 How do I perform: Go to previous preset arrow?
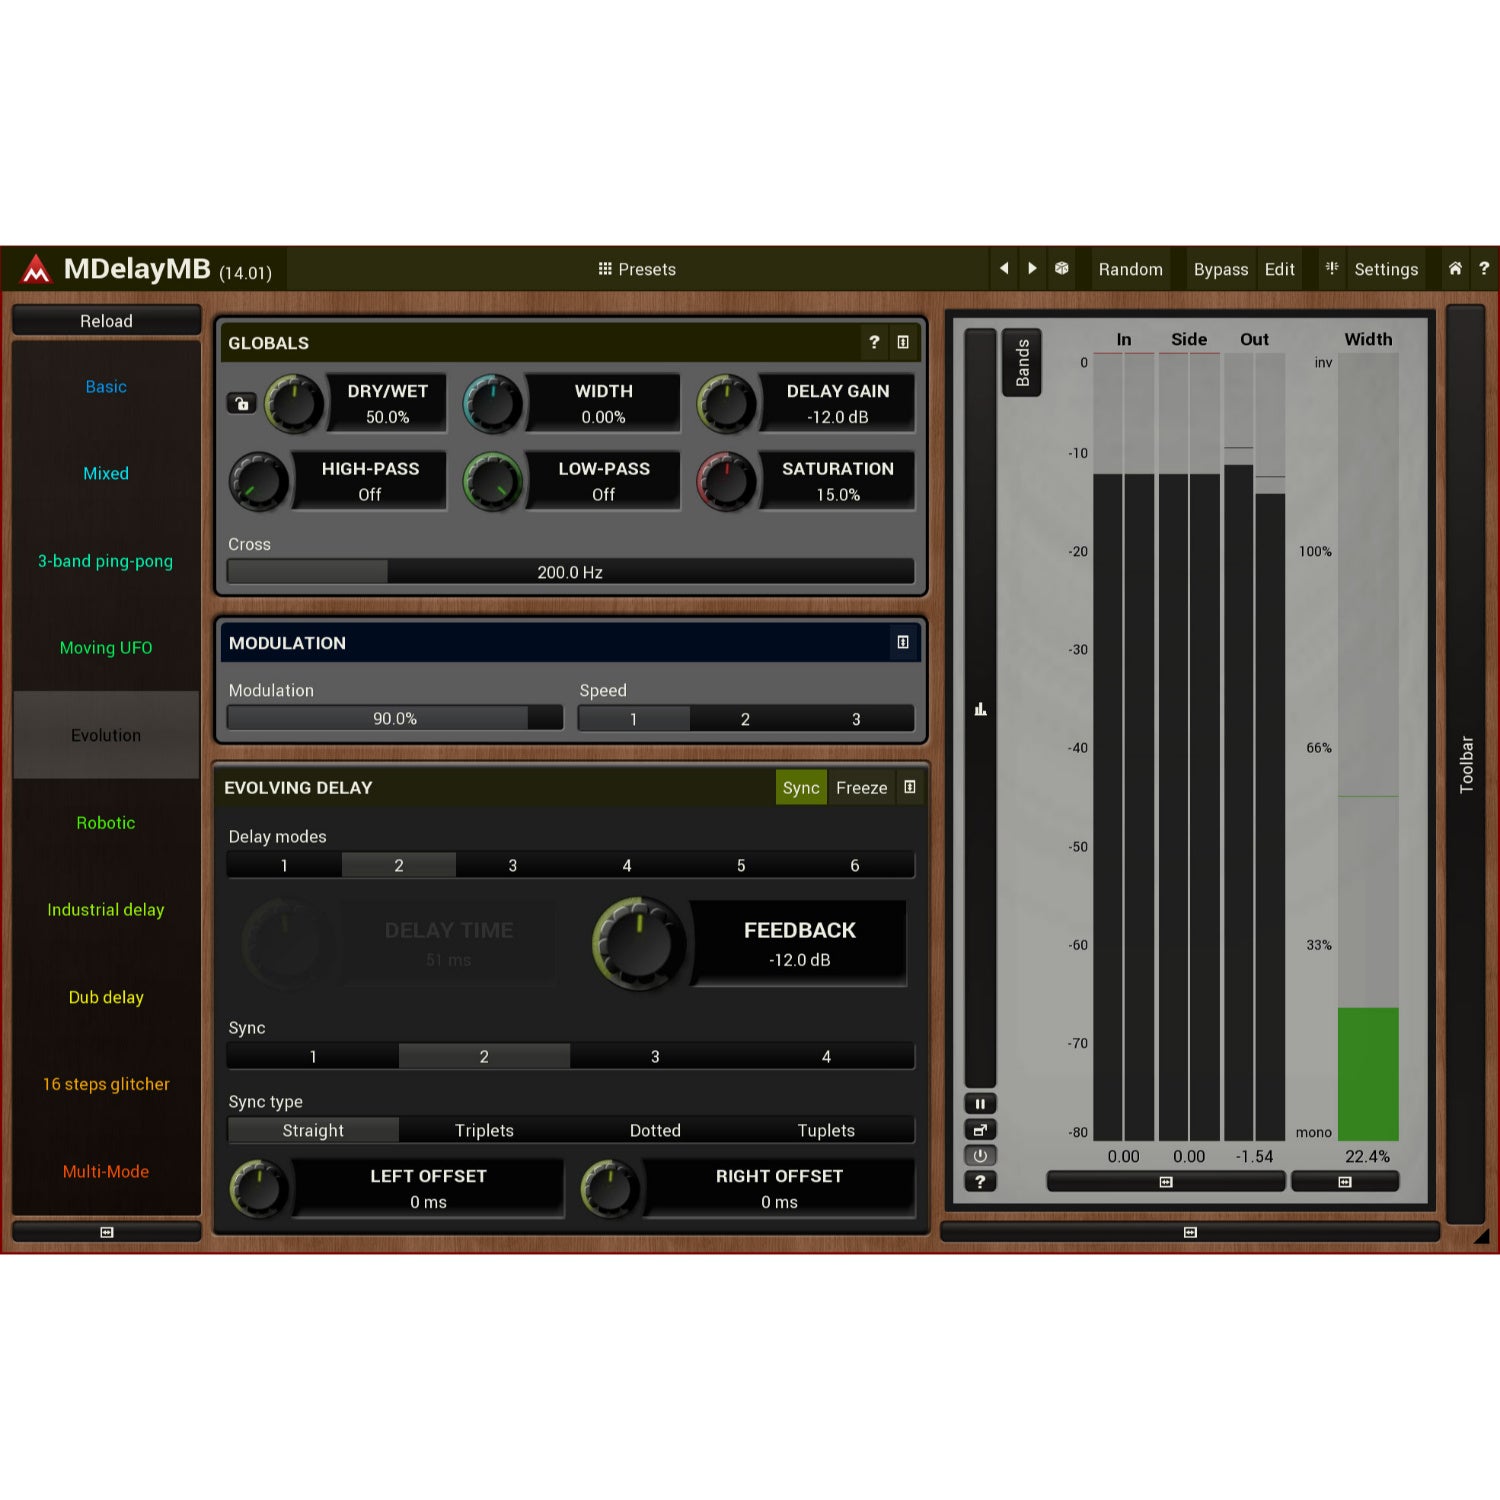pos(1004,269)
